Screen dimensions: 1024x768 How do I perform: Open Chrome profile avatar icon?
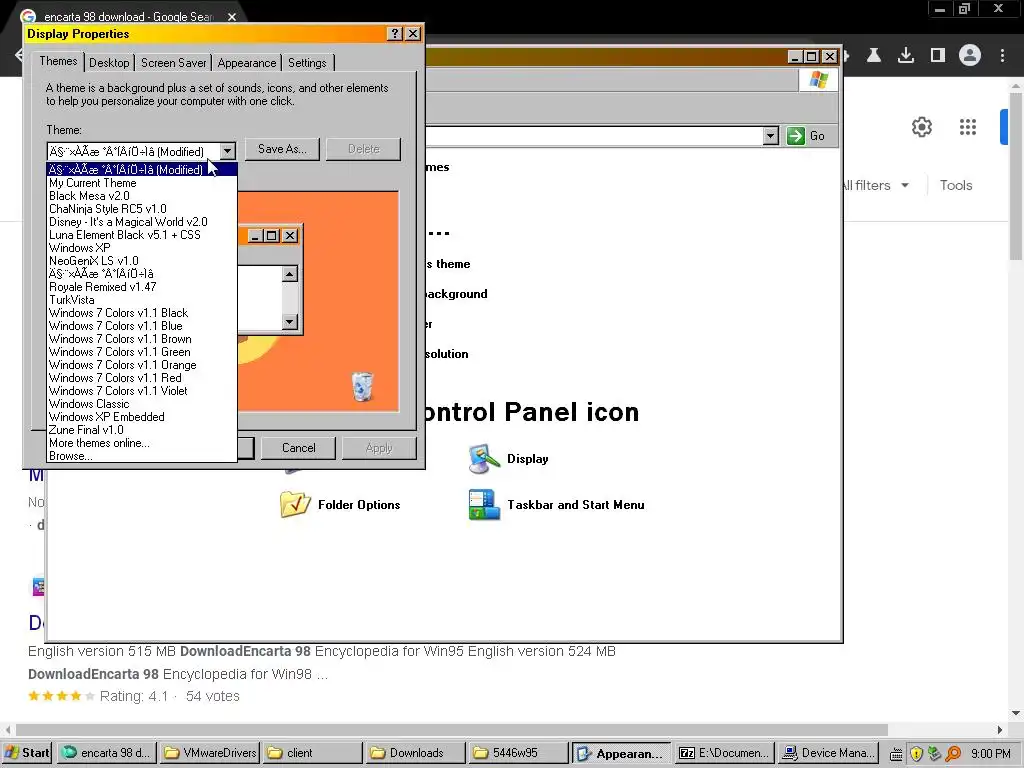(970, 56)
